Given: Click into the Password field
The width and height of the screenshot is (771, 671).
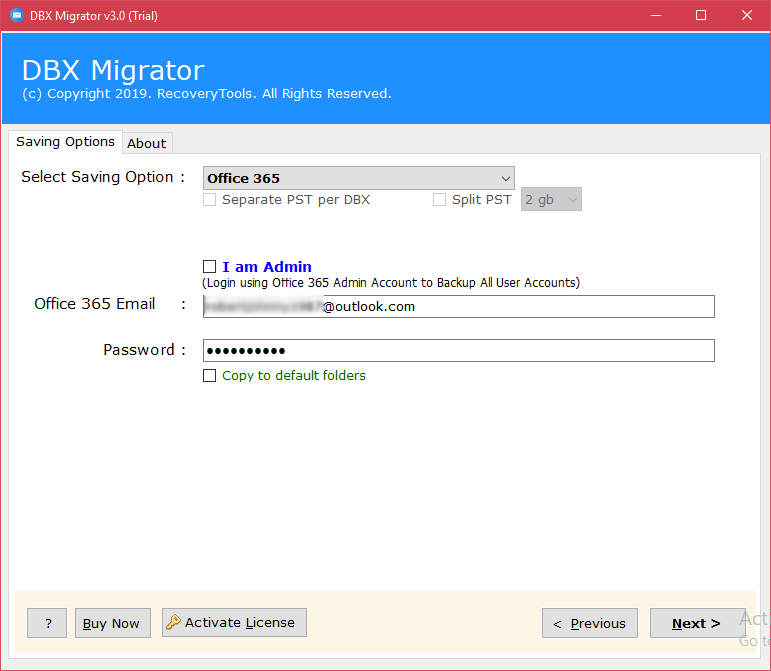Looking at the screenshot, I should 458,350.
